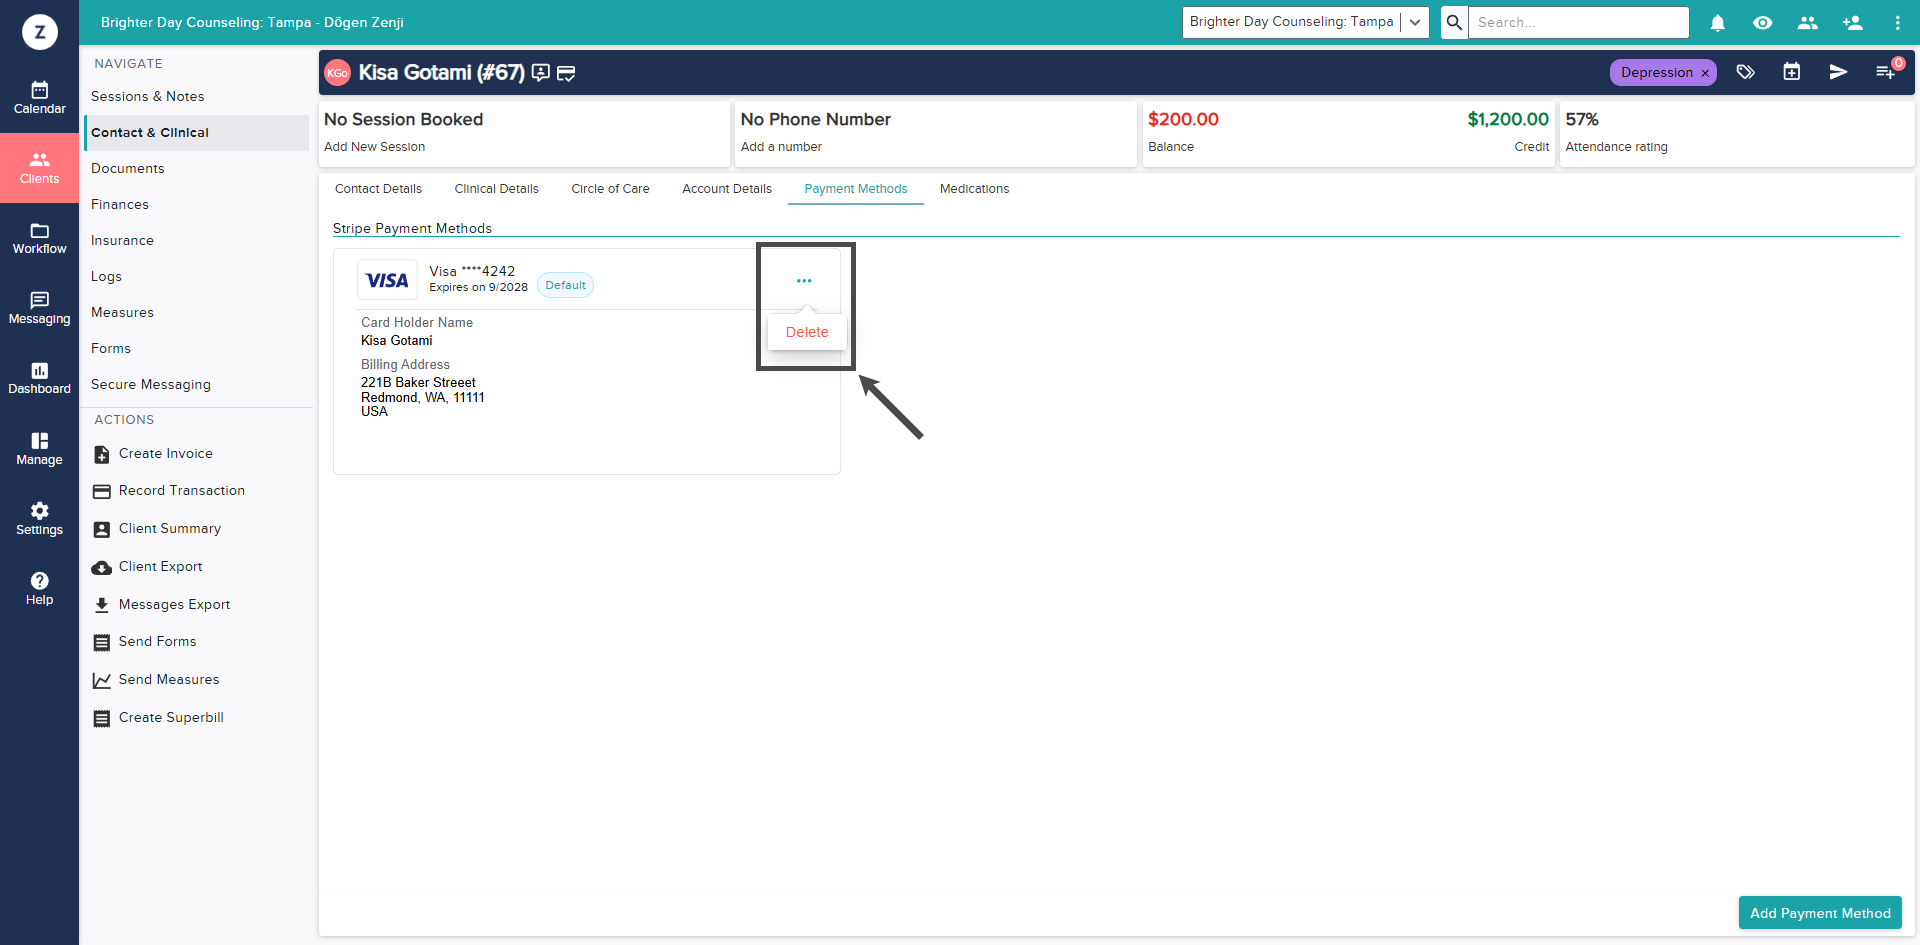1920x945 pixels.
Task: Click the add session calendar icon
Action: [x=1791, y=72]
